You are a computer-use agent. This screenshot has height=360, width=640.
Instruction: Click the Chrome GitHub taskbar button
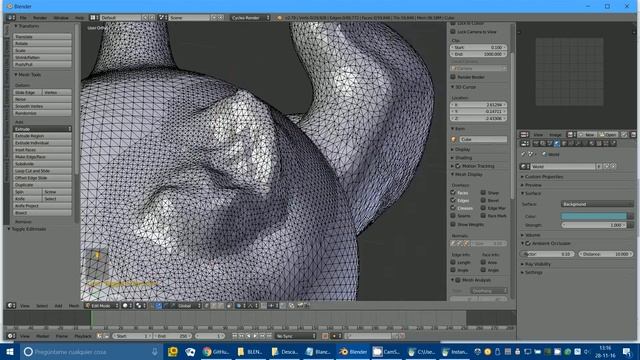click(216, 351)
